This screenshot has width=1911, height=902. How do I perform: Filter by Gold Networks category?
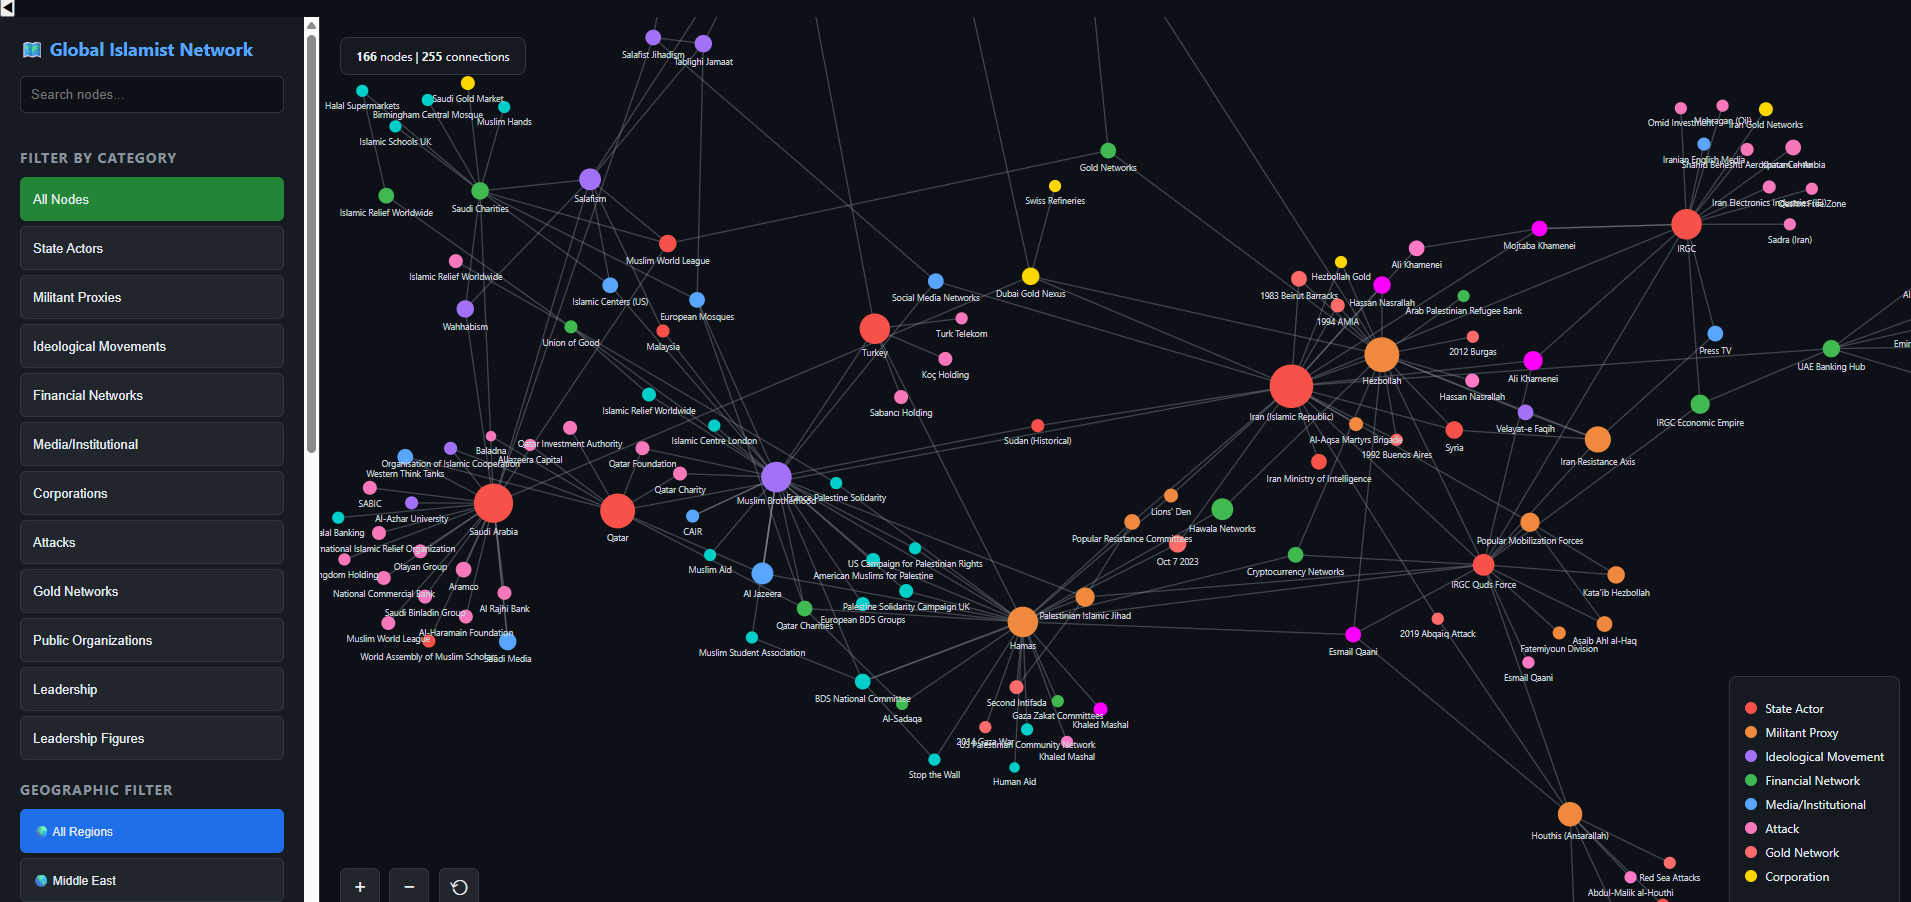[152, 591]
